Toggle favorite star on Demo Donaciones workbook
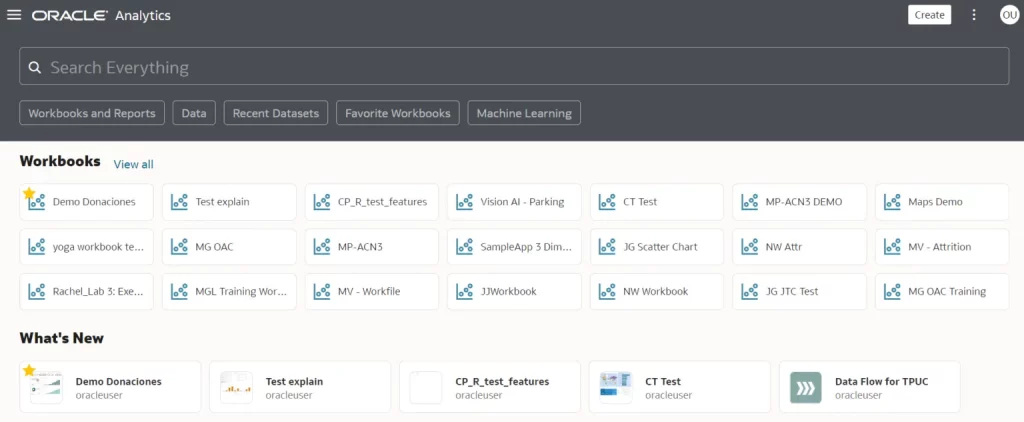The image size is (1024, 422). 29,192
